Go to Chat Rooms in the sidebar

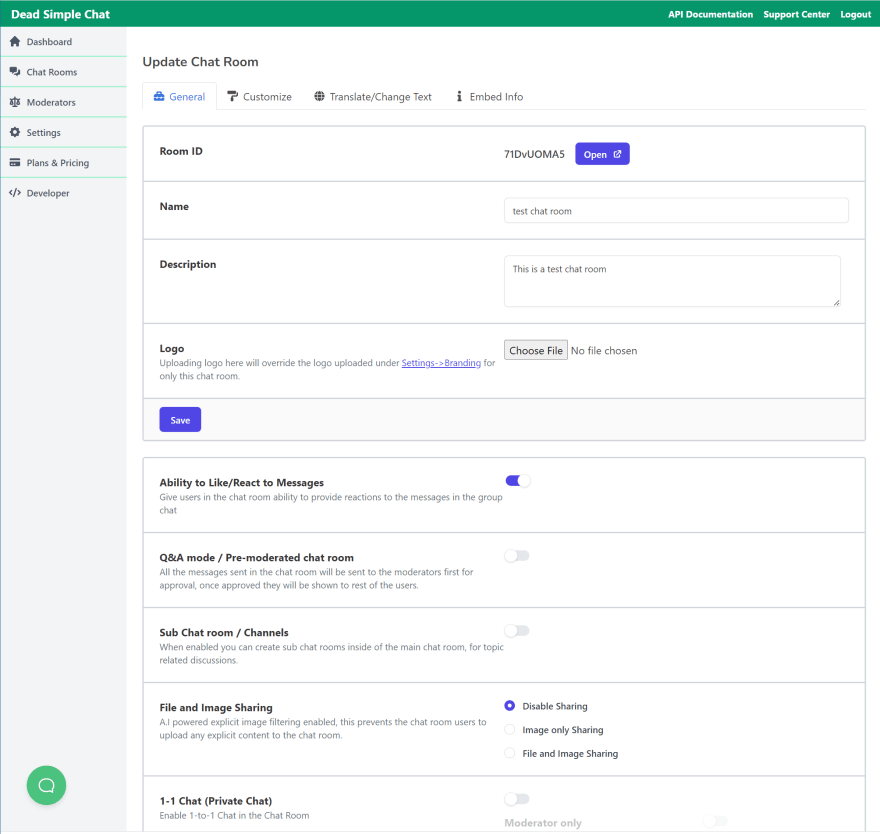(63, 72)
